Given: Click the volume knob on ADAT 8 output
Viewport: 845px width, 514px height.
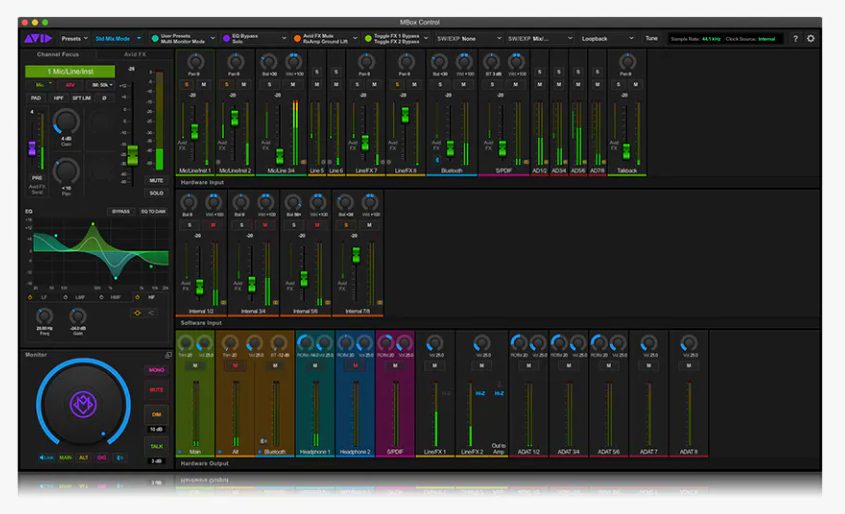Looking at the screenshot, I should (689, 343).
